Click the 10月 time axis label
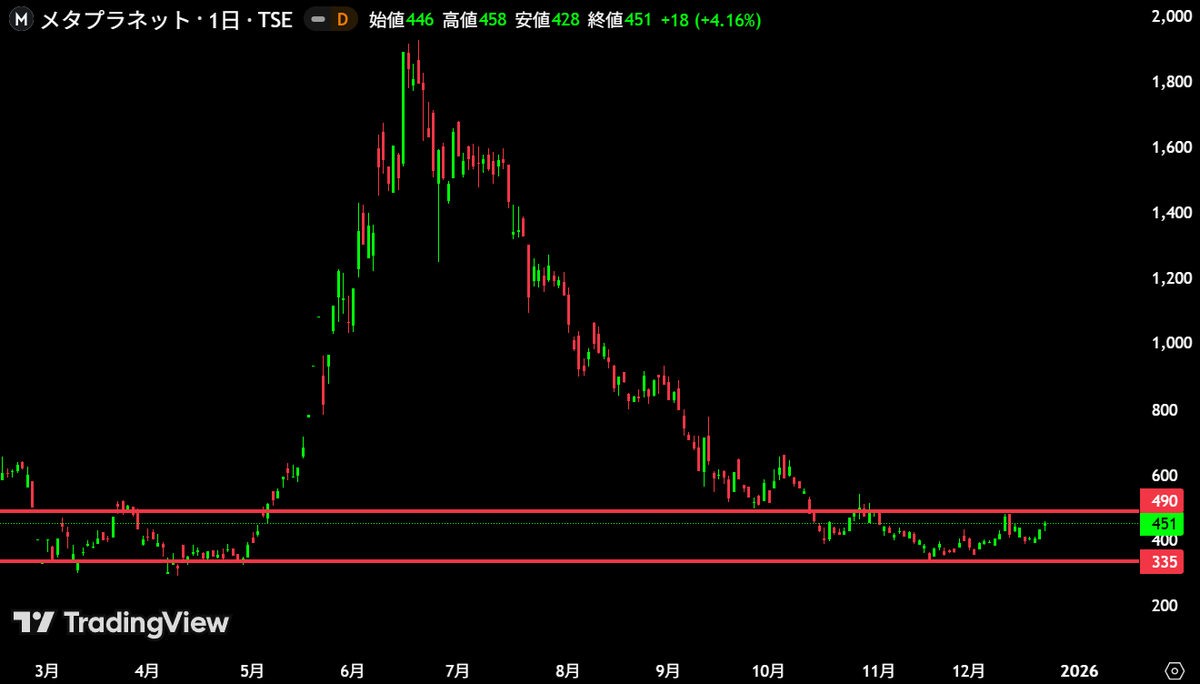 tap(767, 669)
